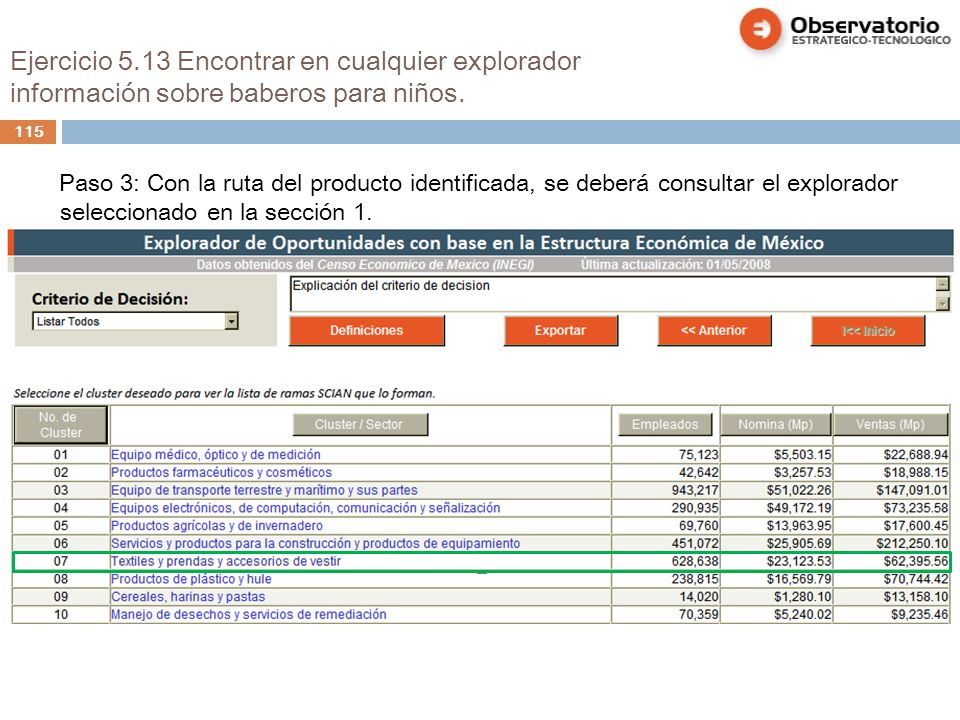Open Servicios y productos para la construcción link
The width and height of the screenshot is (960, 720).
click(315, 544)
